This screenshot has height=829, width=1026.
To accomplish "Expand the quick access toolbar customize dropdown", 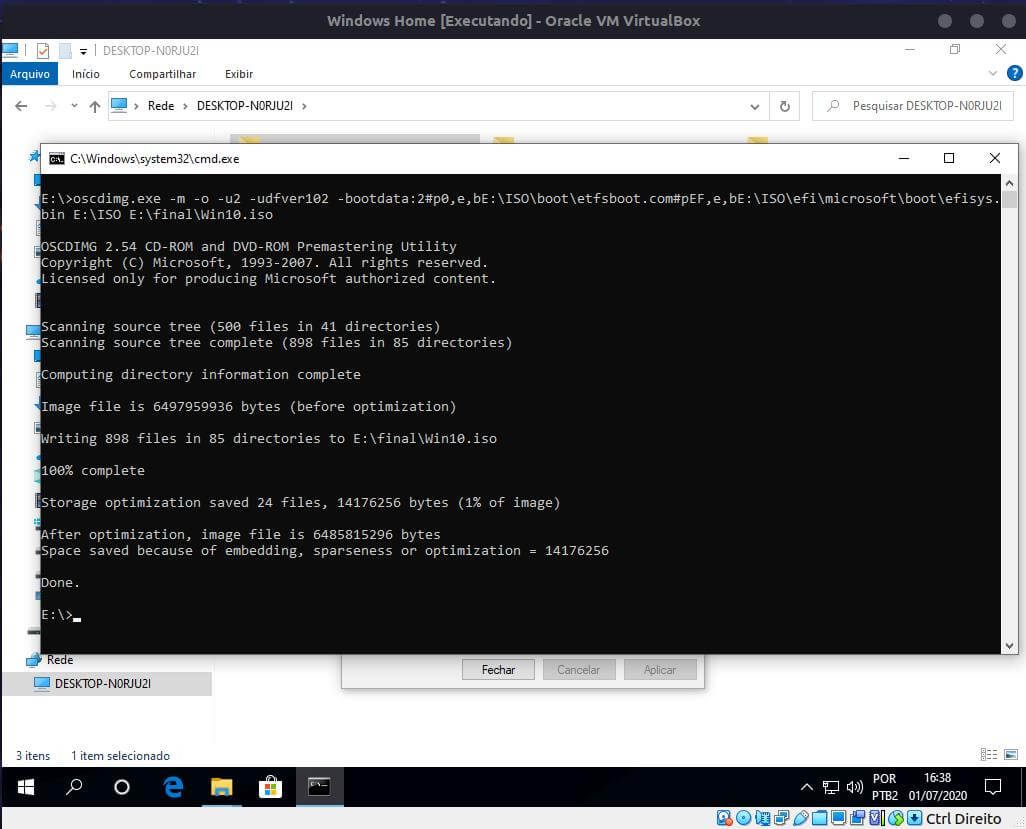I will tap(83, 51).
